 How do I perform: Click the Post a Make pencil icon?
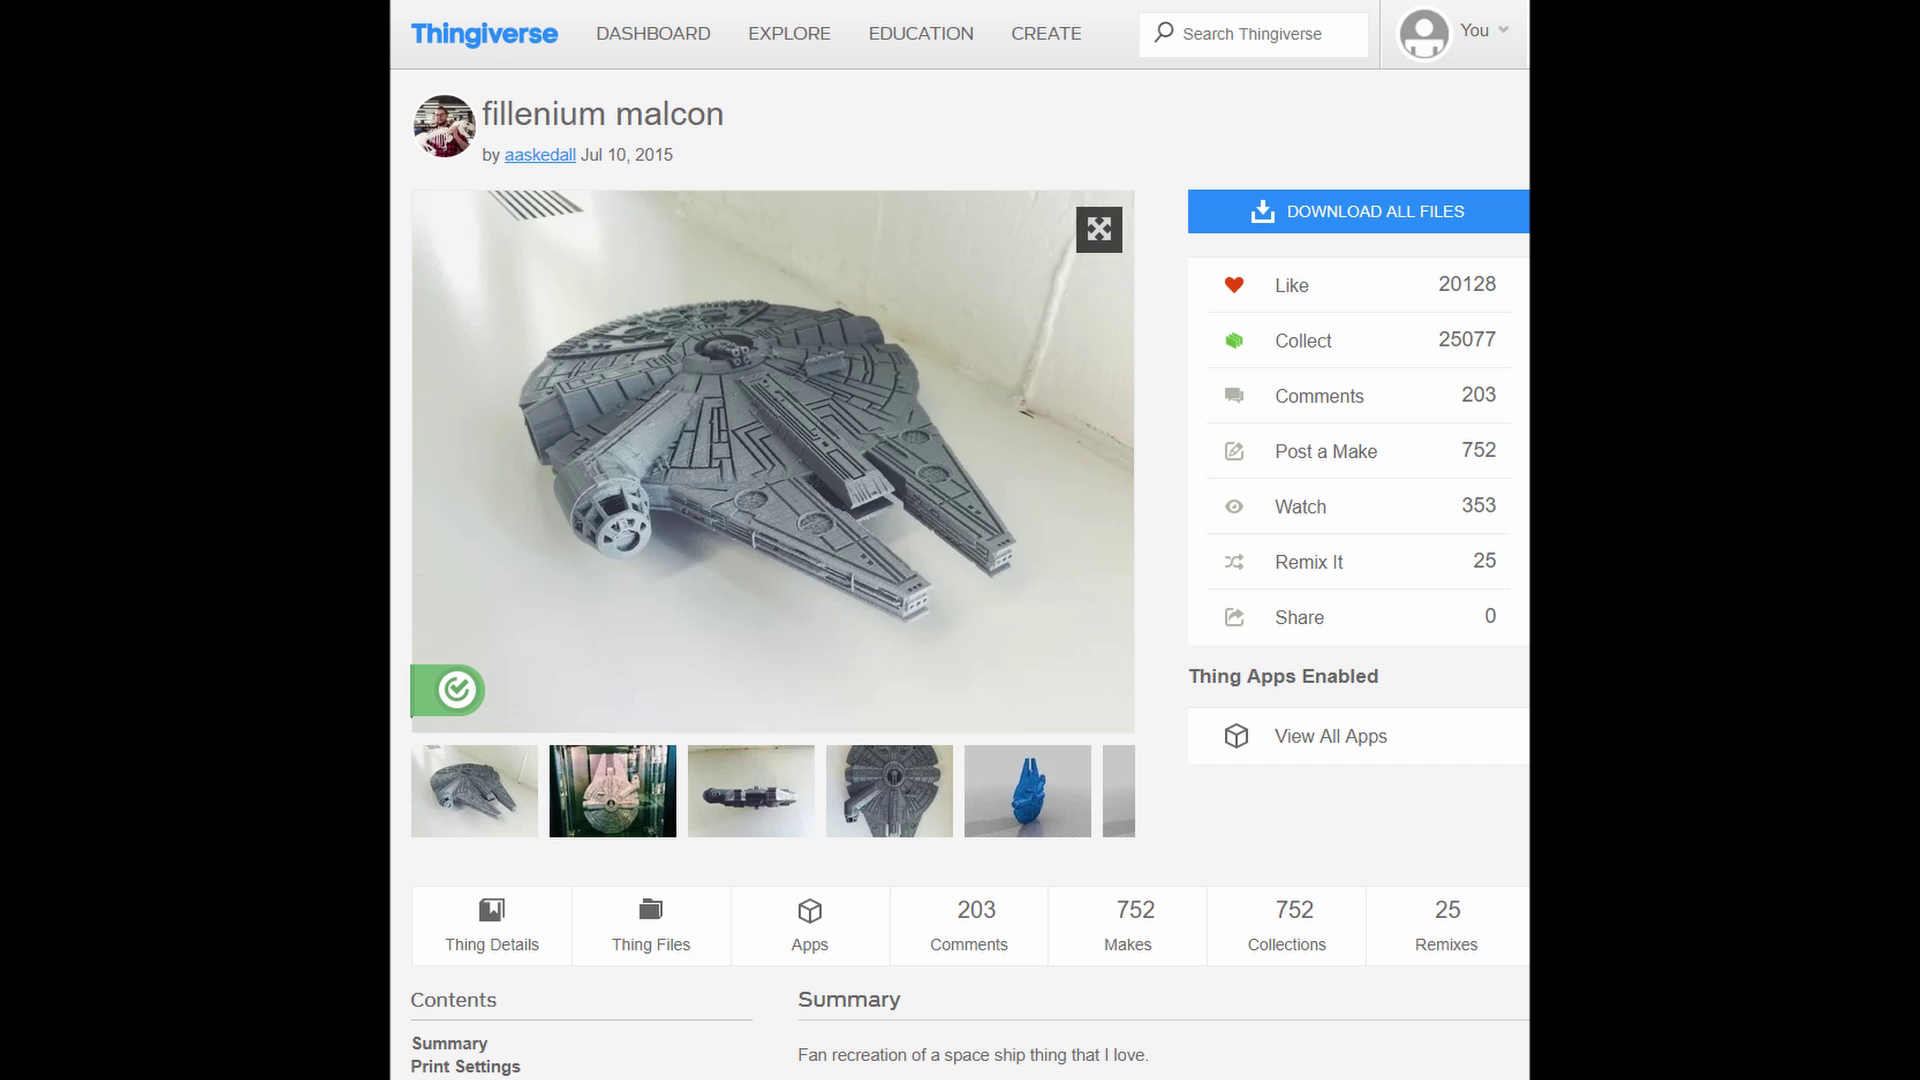(1234, 452)
